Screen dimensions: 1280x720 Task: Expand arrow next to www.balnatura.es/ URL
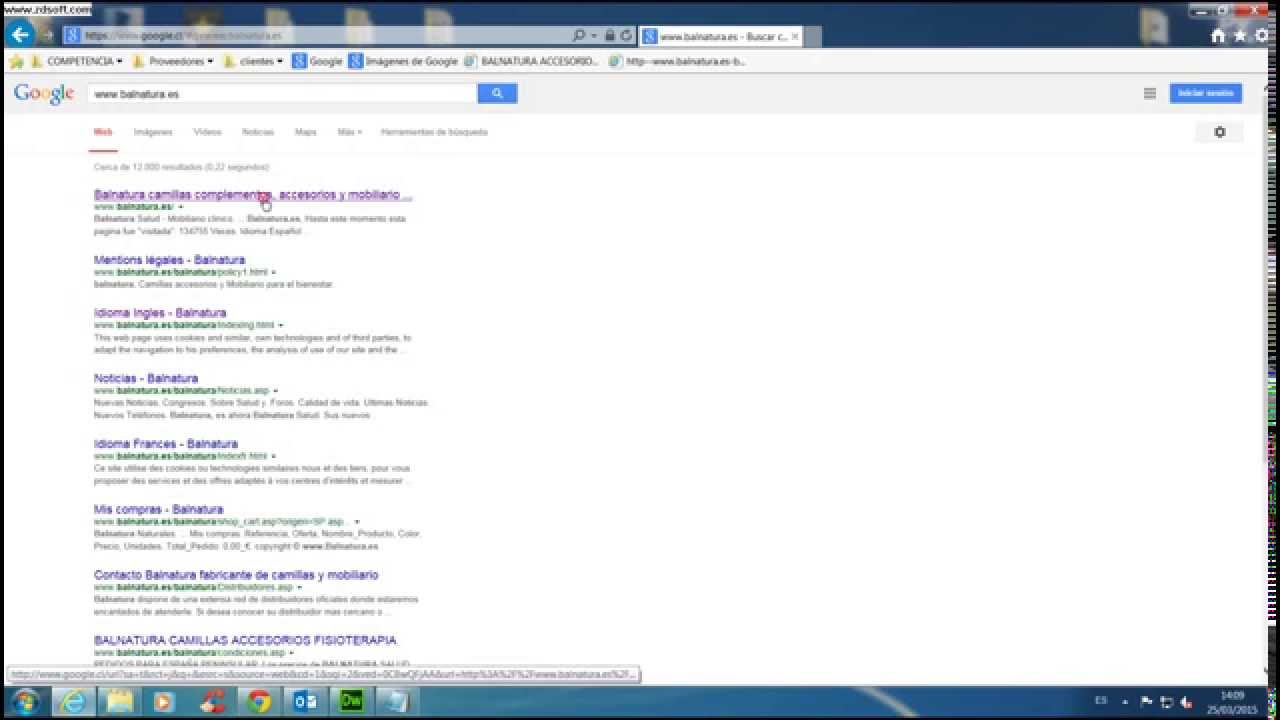181,207
